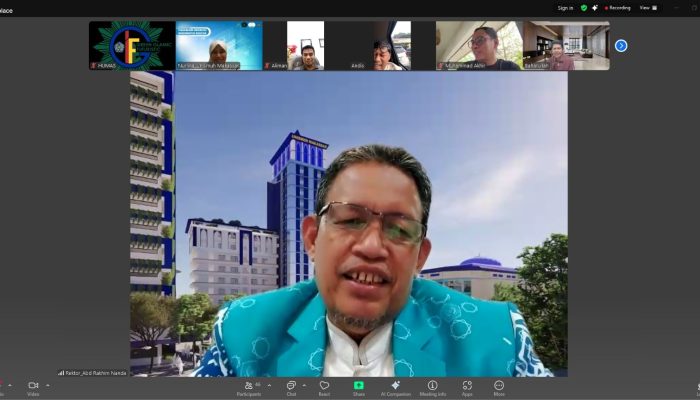Image resolution: width=700 pixels, height=400 pixels.
Task: Select the Baharudin participant thumbnail
Action: [566, 46]
